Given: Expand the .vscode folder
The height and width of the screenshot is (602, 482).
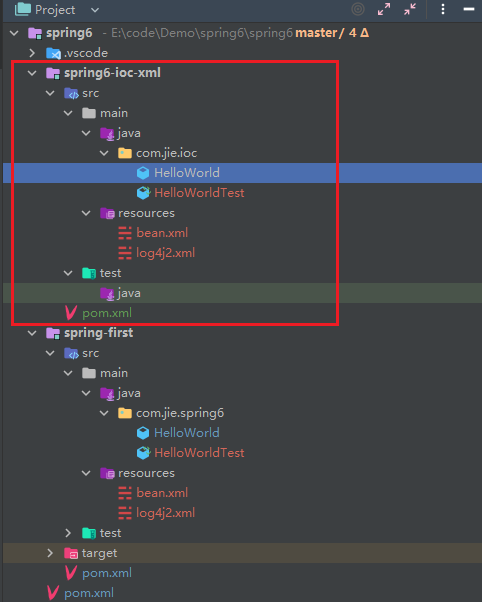Looking at the screenshot, I should [x=32, y=53].
